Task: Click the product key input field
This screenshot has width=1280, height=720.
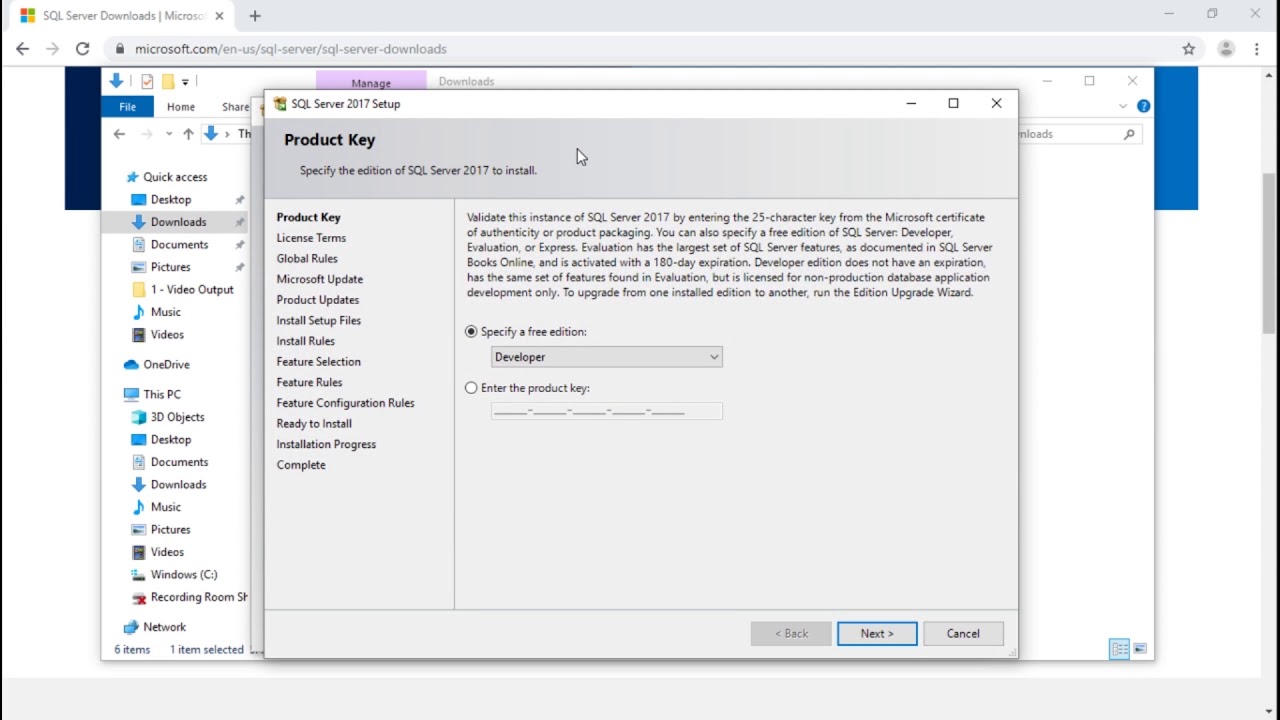Action: click(606, 411)
